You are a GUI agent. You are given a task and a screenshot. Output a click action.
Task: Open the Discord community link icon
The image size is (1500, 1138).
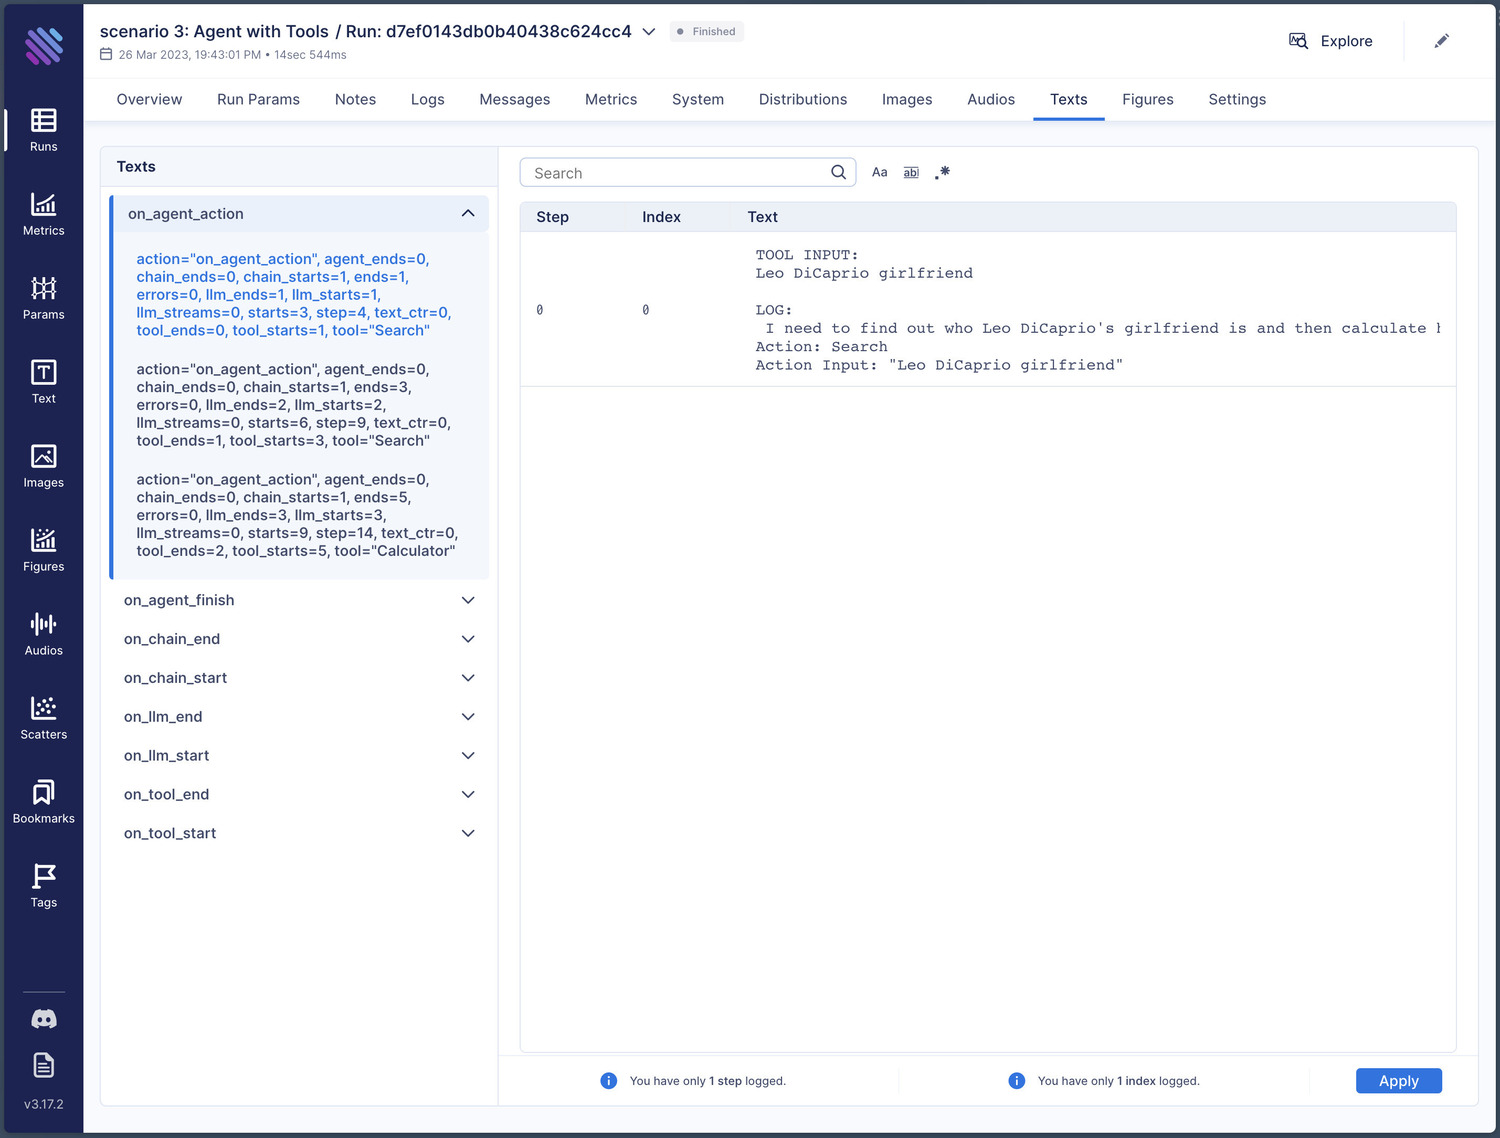pos(44,1019)
